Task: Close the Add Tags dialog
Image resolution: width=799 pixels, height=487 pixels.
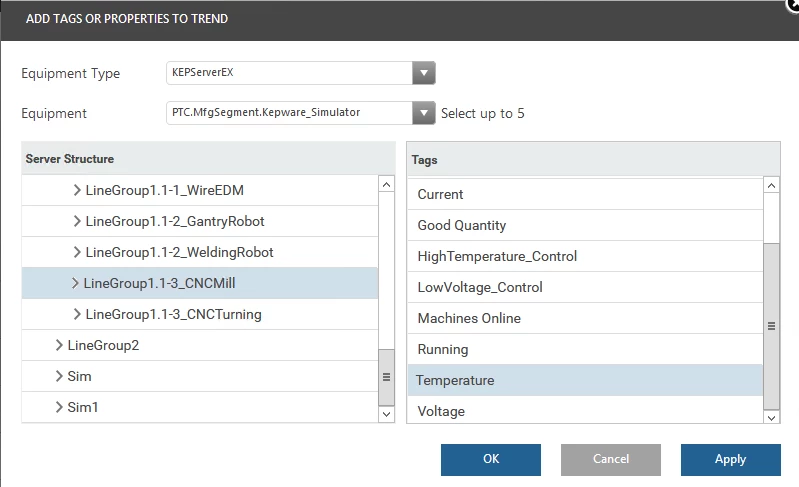Action: (793, 5)
